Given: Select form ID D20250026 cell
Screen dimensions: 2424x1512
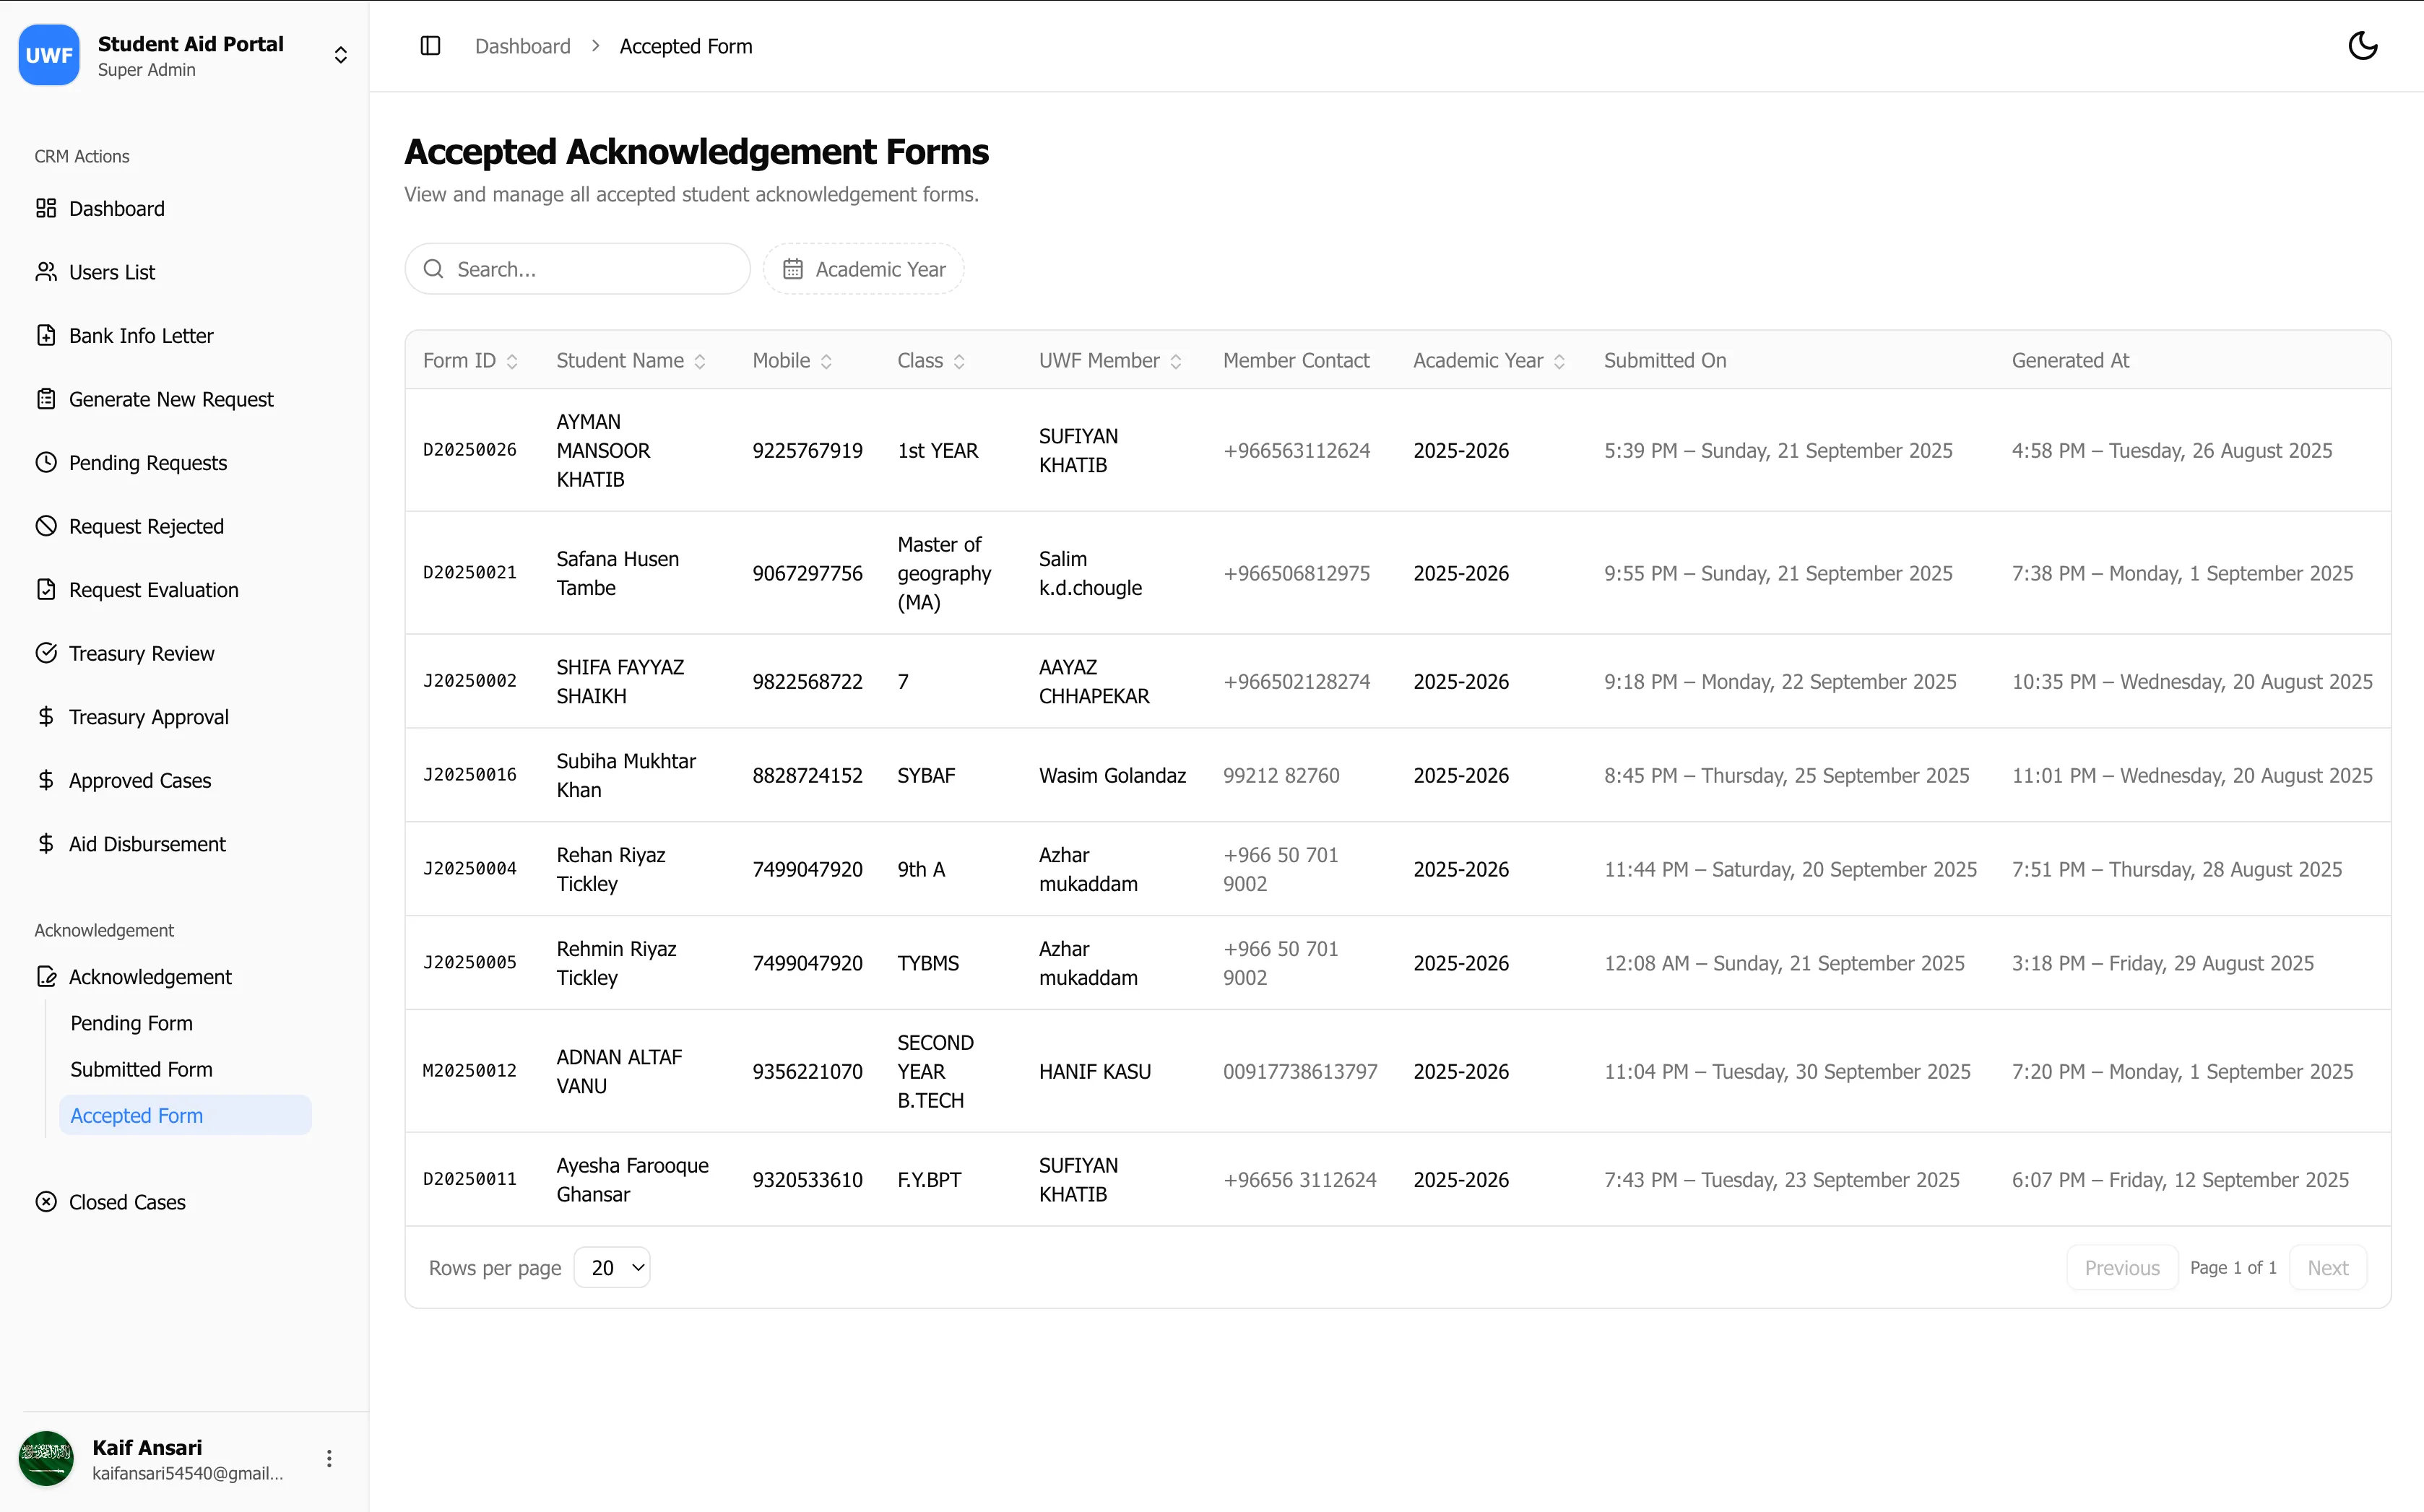Looking at the screenshot, I should (470, 450).
